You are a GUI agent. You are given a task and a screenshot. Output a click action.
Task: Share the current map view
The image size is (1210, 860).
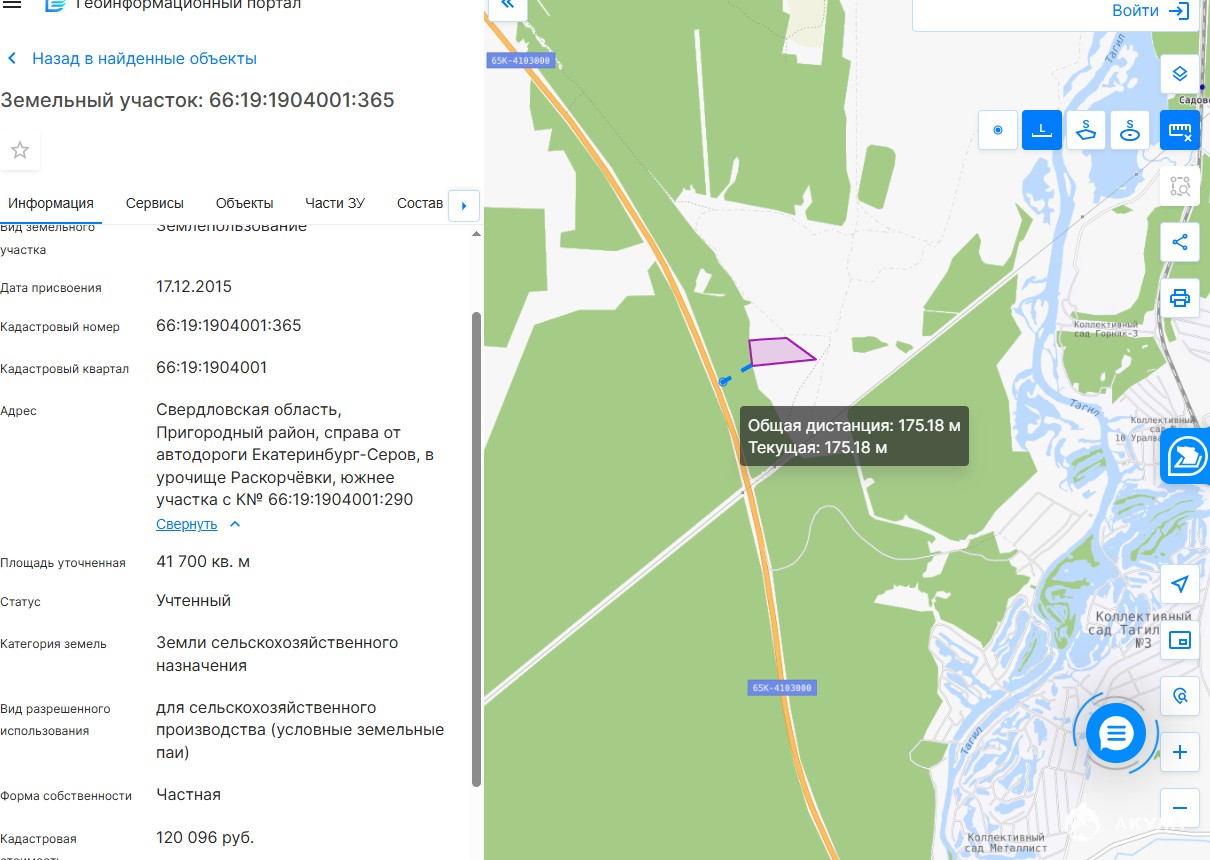[1180, 242]
